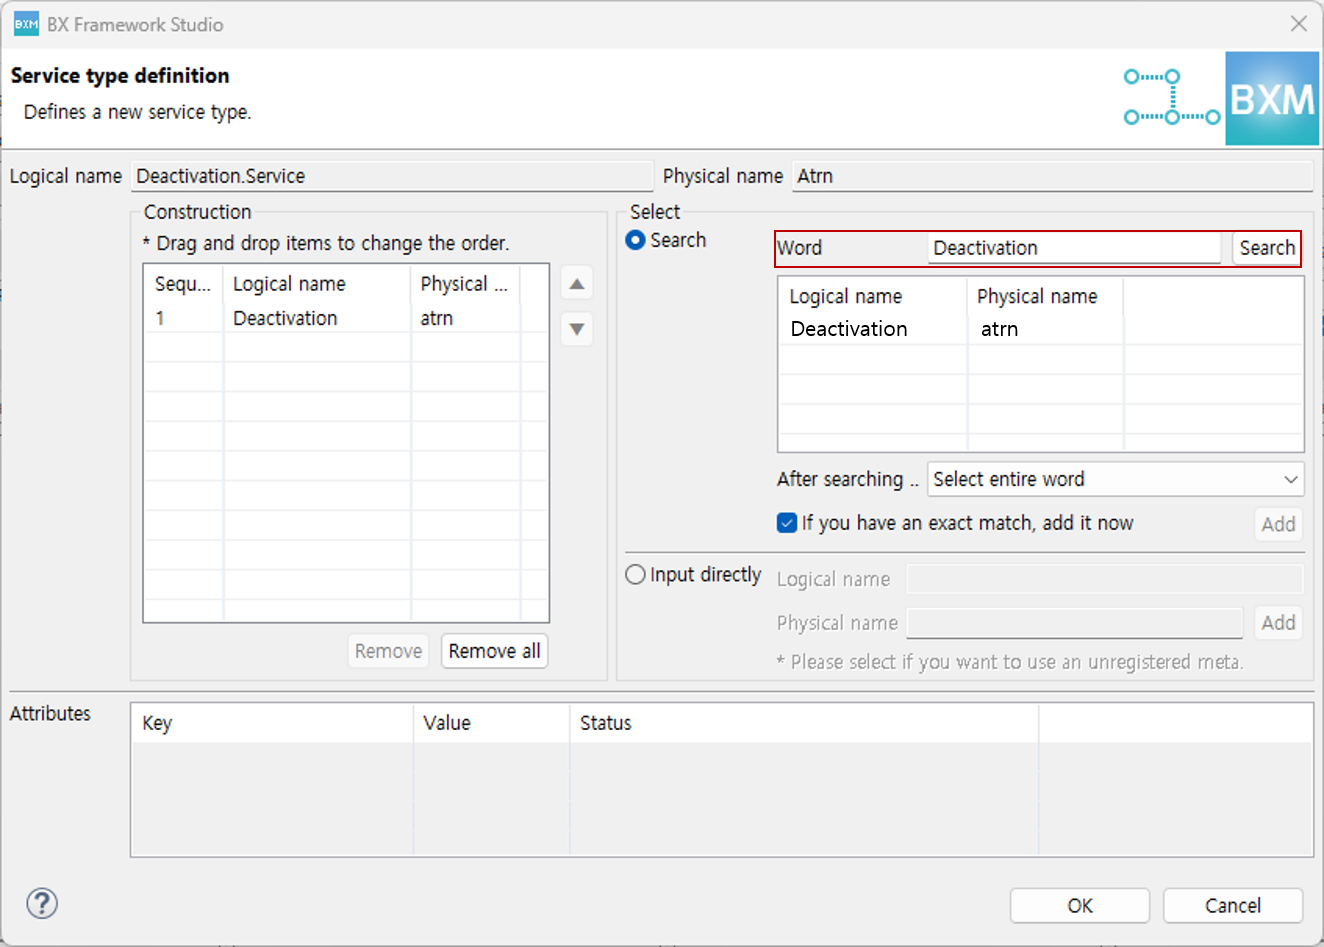
Task: Click the Logical name field at top
Action: tap(391, 176)
